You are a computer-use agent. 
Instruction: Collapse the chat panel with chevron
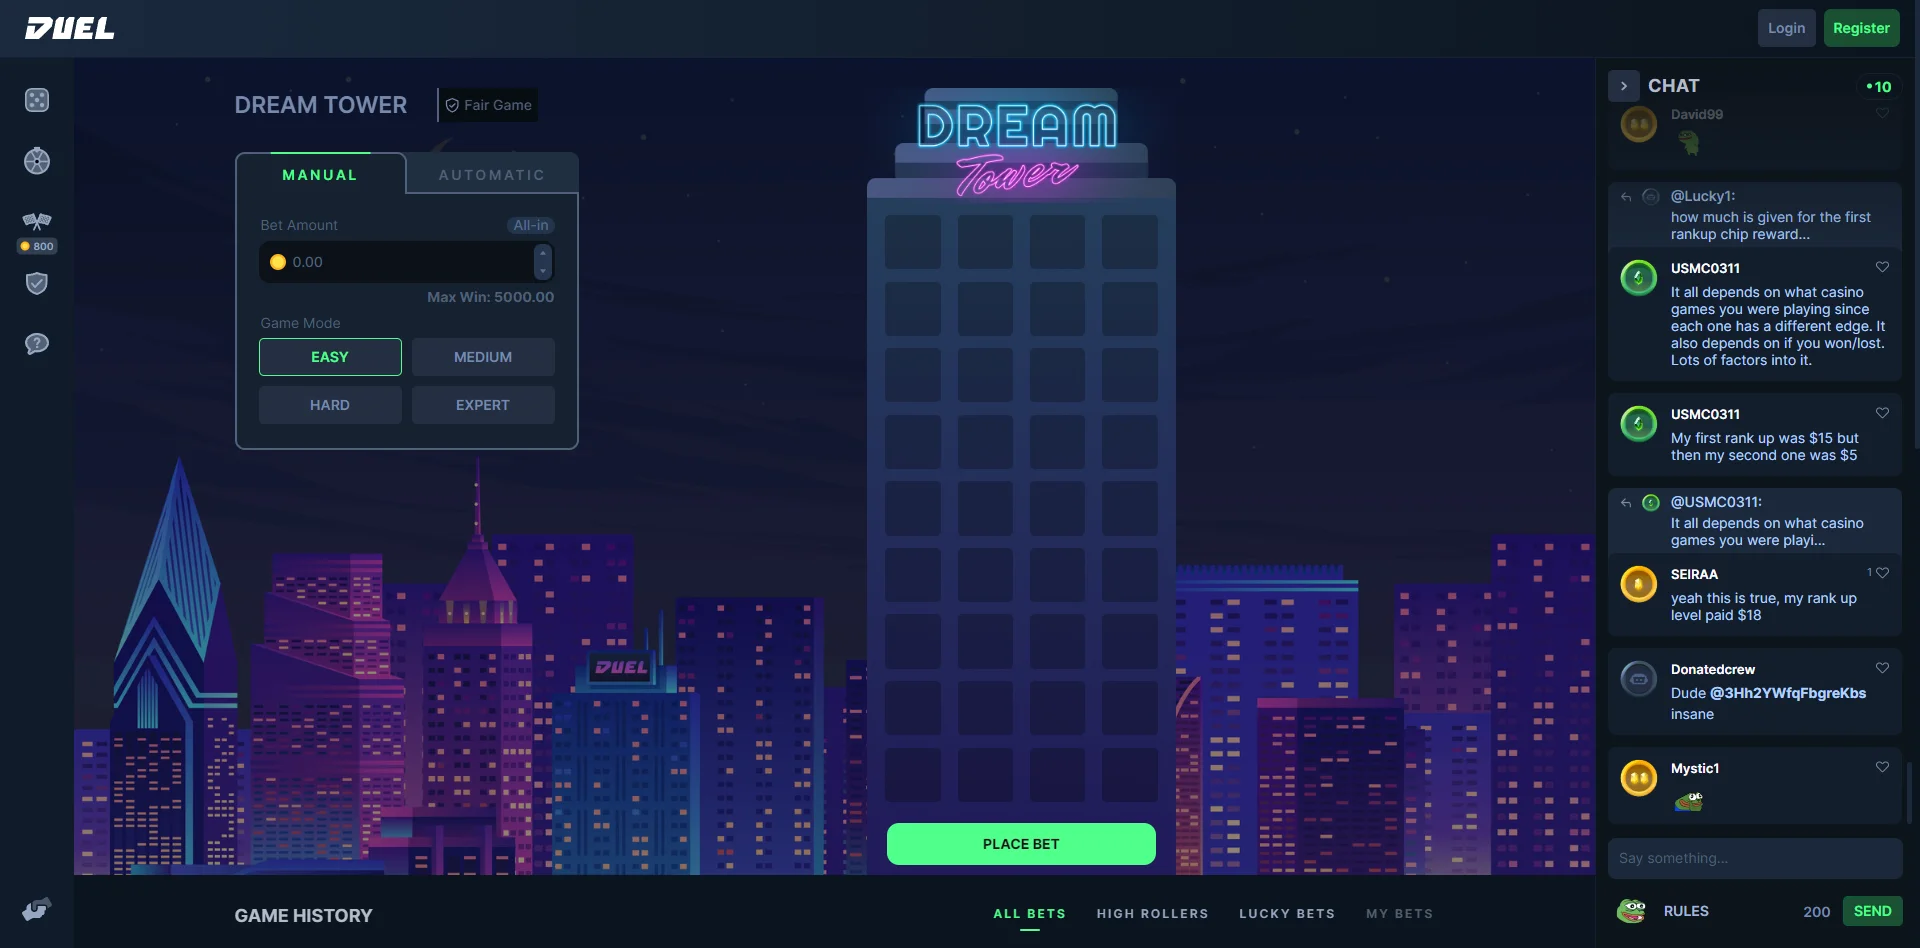[x=1624, y=86]
